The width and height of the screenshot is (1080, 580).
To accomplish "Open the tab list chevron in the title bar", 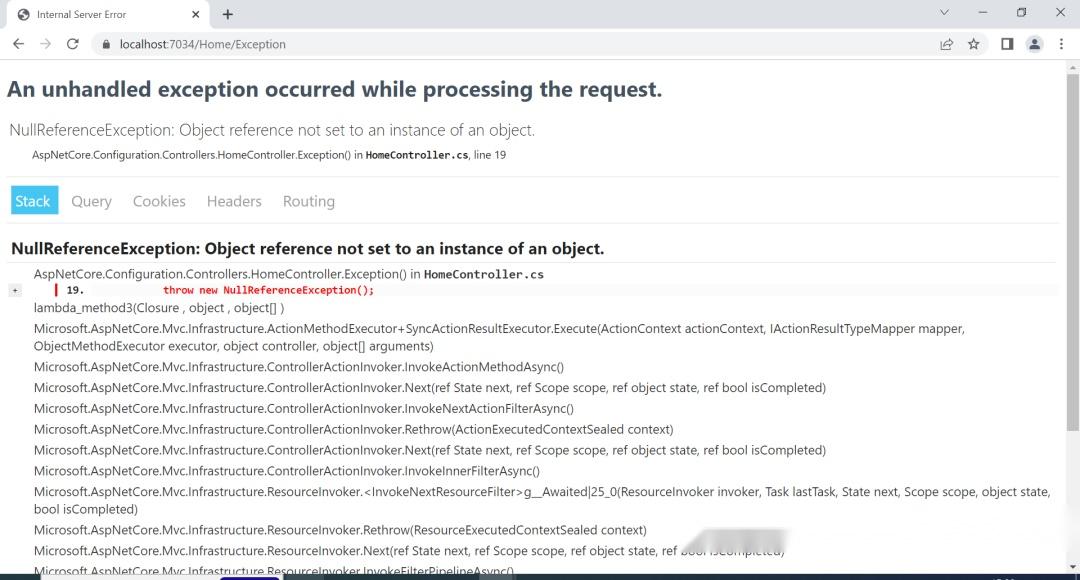I will coord(944,13).
